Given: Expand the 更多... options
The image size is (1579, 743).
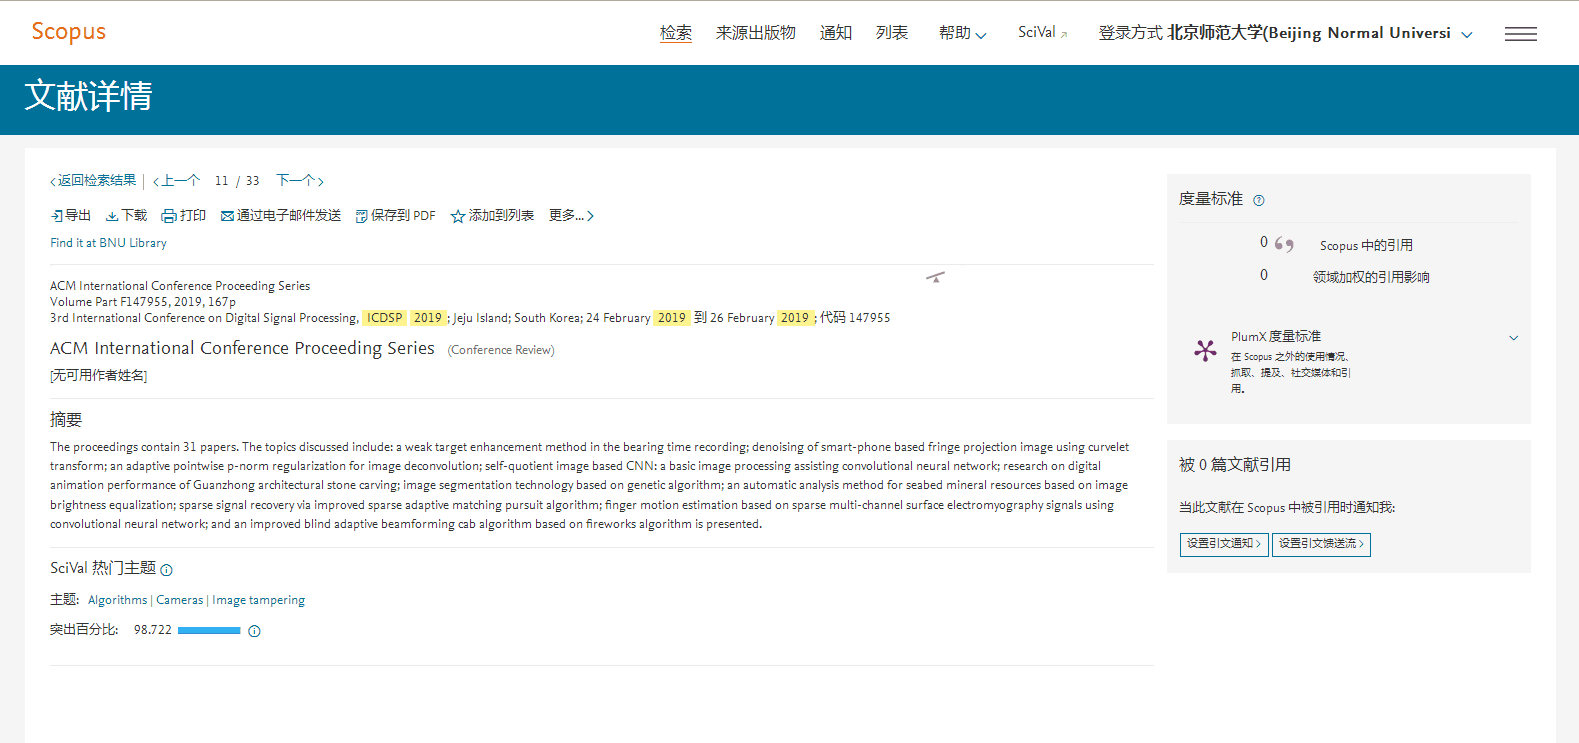Looking at the screenshot, I should [571, 216].
